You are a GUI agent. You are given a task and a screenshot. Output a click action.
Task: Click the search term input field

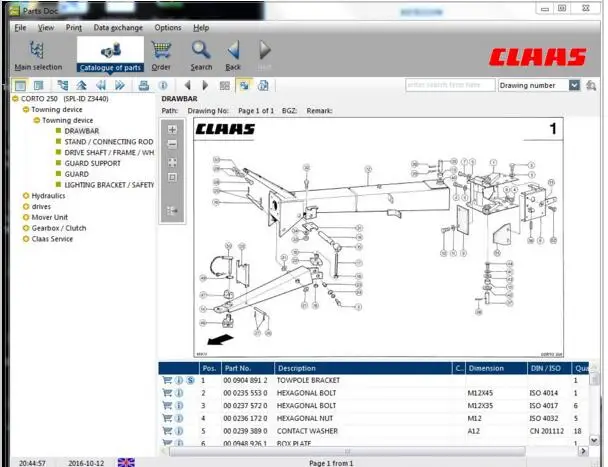tap(450, 86)
